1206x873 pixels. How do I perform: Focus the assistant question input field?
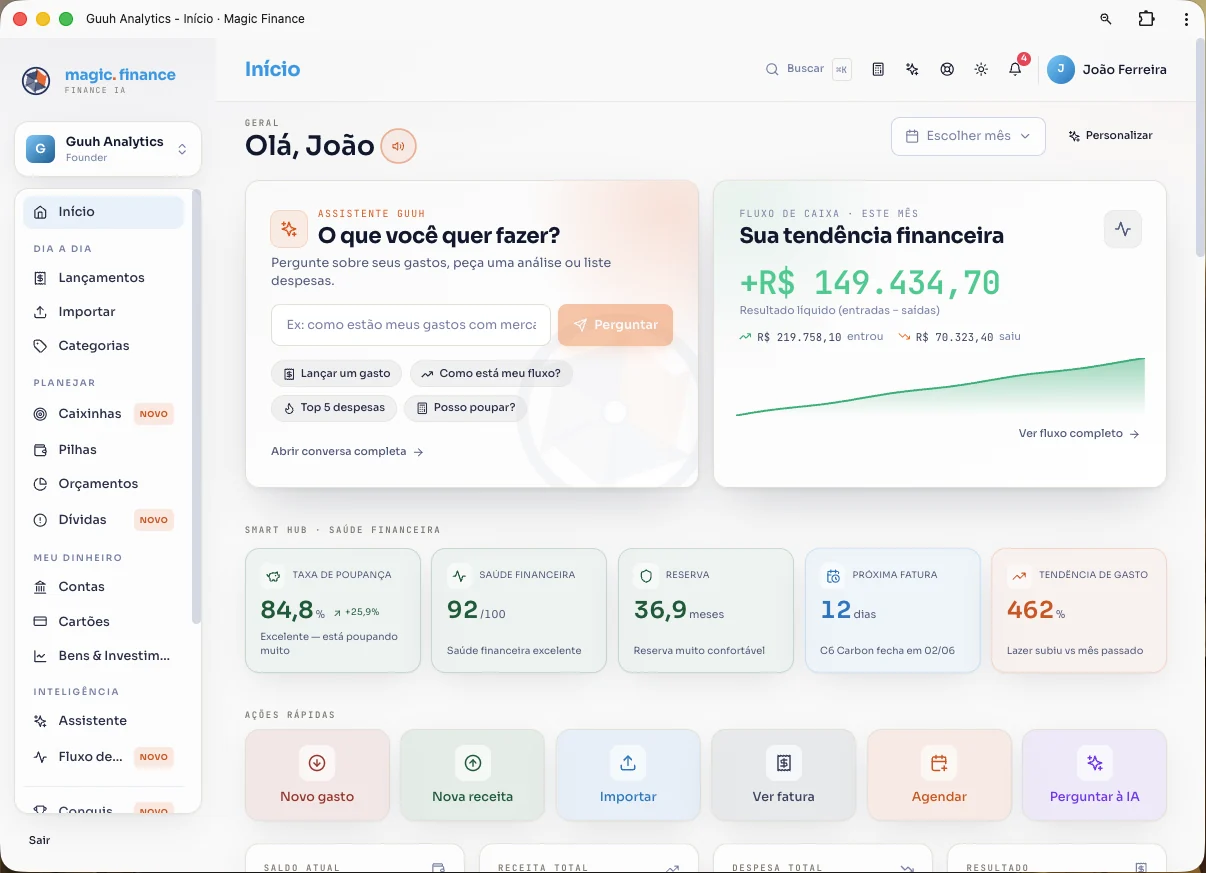coord(411,325)
